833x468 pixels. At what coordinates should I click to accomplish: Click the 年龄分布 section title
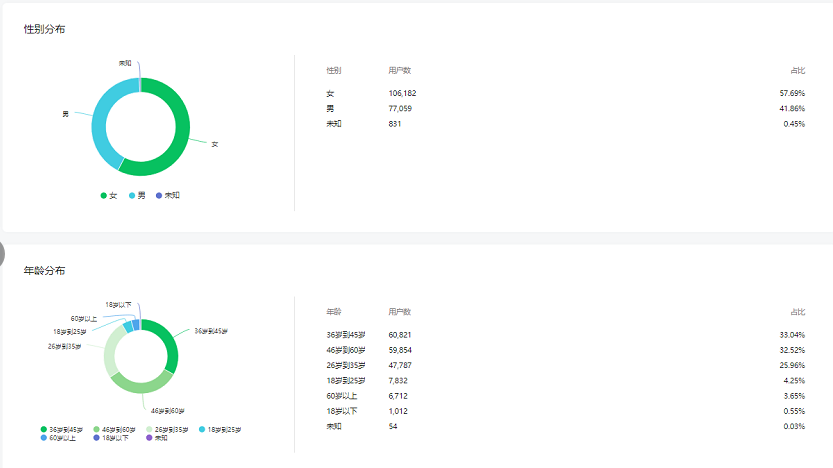[44, 270]
